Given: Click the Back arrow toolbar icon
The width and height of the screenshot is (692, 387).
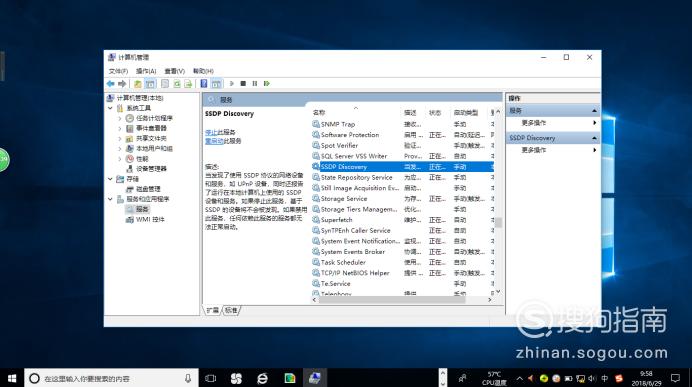Looking at the screenshot, I should tap(110, 83).
